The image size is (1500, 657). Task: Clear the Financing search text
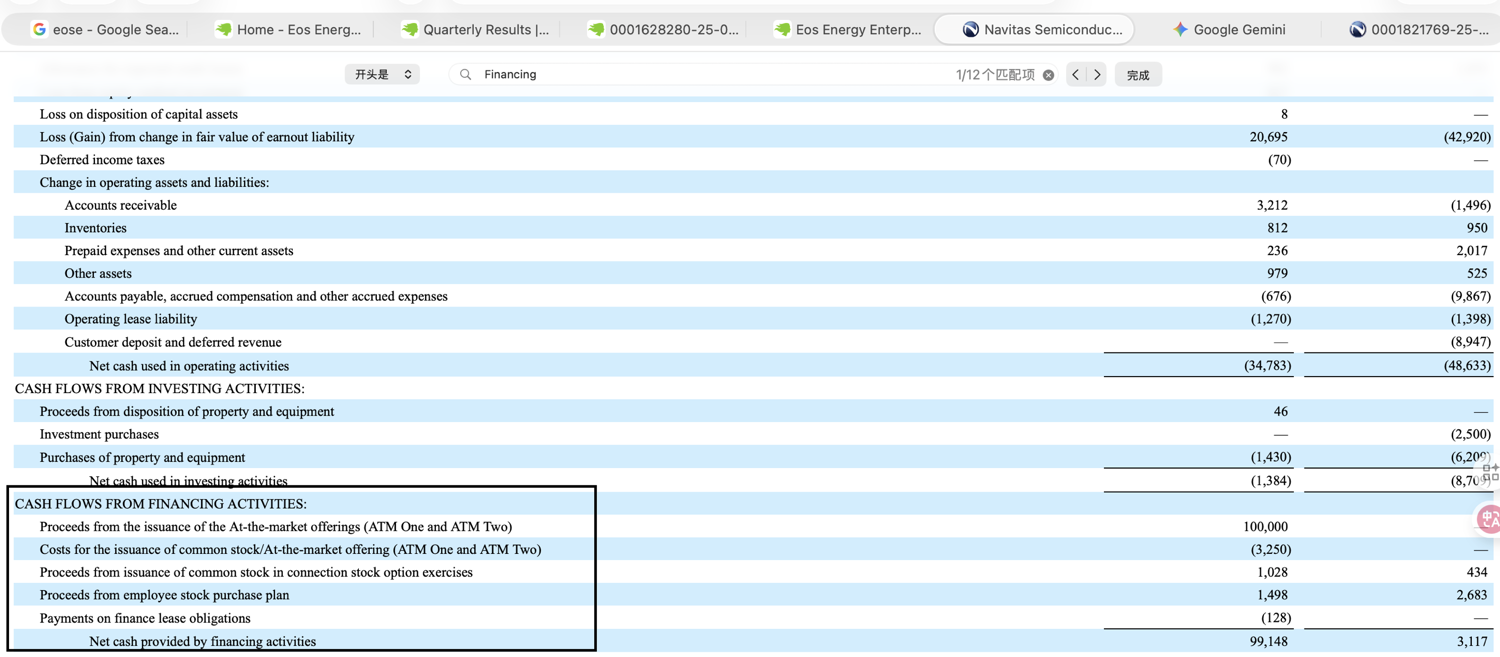coord(1048,75)
